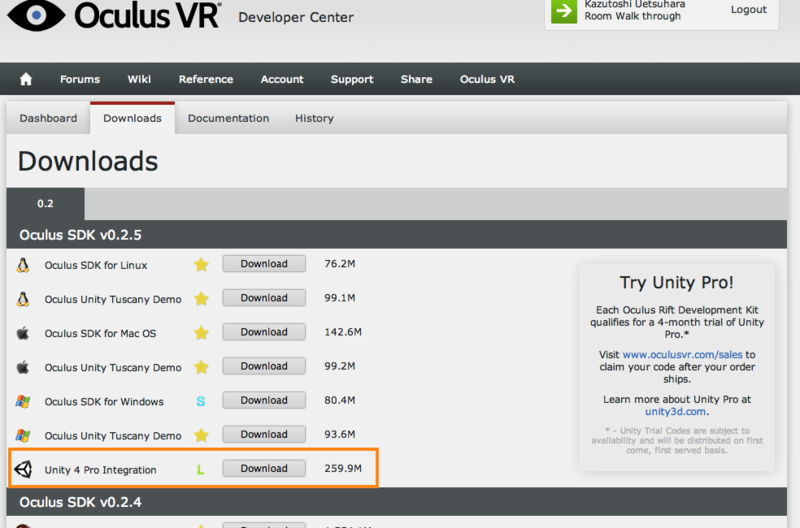Click Apple icon beside Mac Unity Tuscany Demo

(x=23, y=367)
